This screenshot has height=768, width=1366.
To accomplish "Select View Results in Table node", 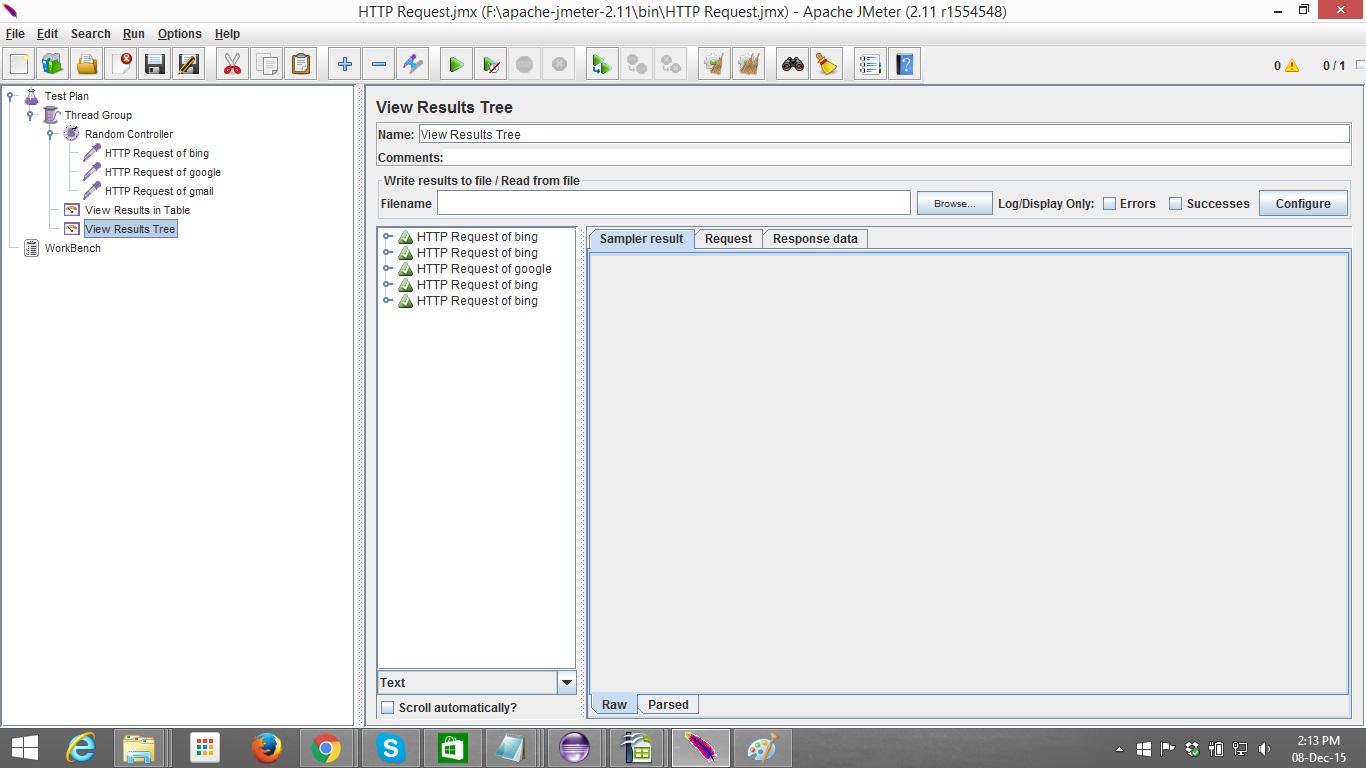I will [x=137, y=210].
